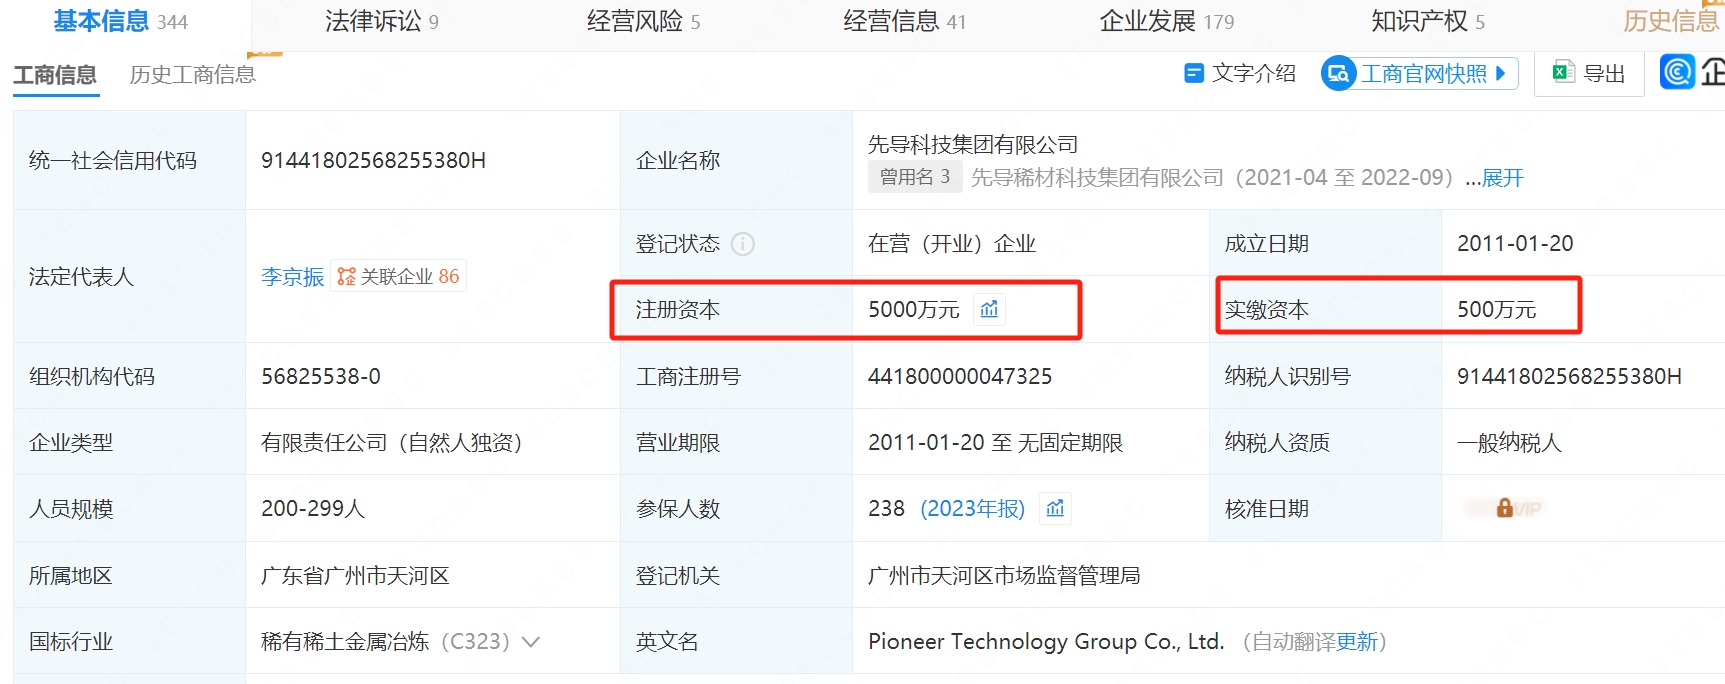Open chart icon next to 5000万元
Image resolution: width=1725 pixels, height=684 pixels.
989,309
